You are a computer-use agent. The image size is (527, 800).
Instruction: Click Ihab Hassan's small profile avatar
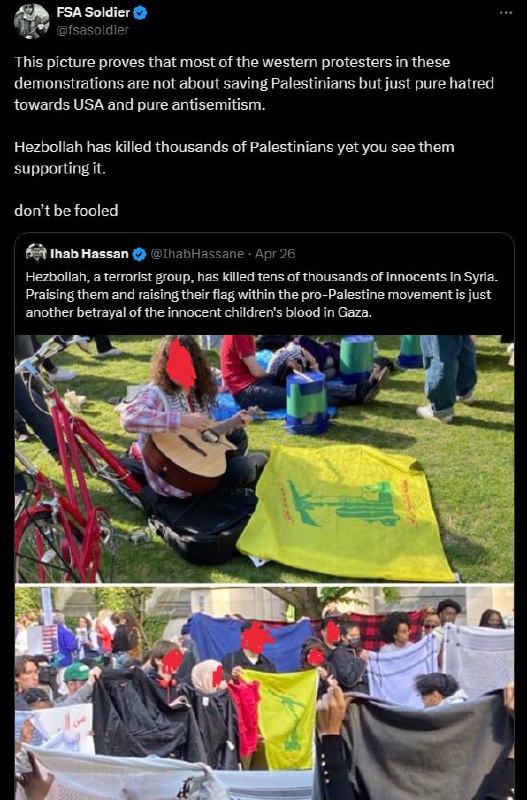coord(36,253)
